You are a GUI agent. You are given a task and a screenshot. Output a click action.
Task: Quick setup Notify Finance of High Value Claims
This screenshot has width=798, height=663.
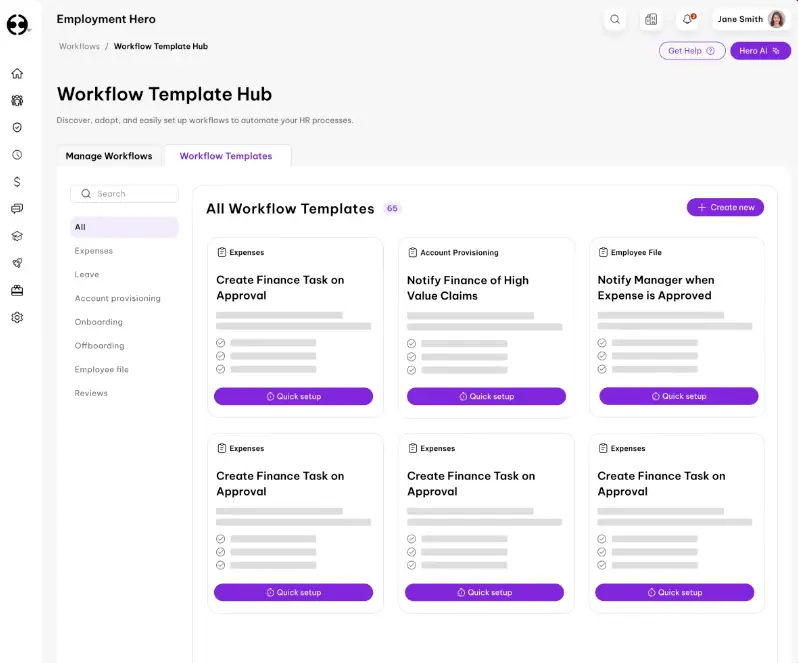pyautogui.click(x=486, y=396)
